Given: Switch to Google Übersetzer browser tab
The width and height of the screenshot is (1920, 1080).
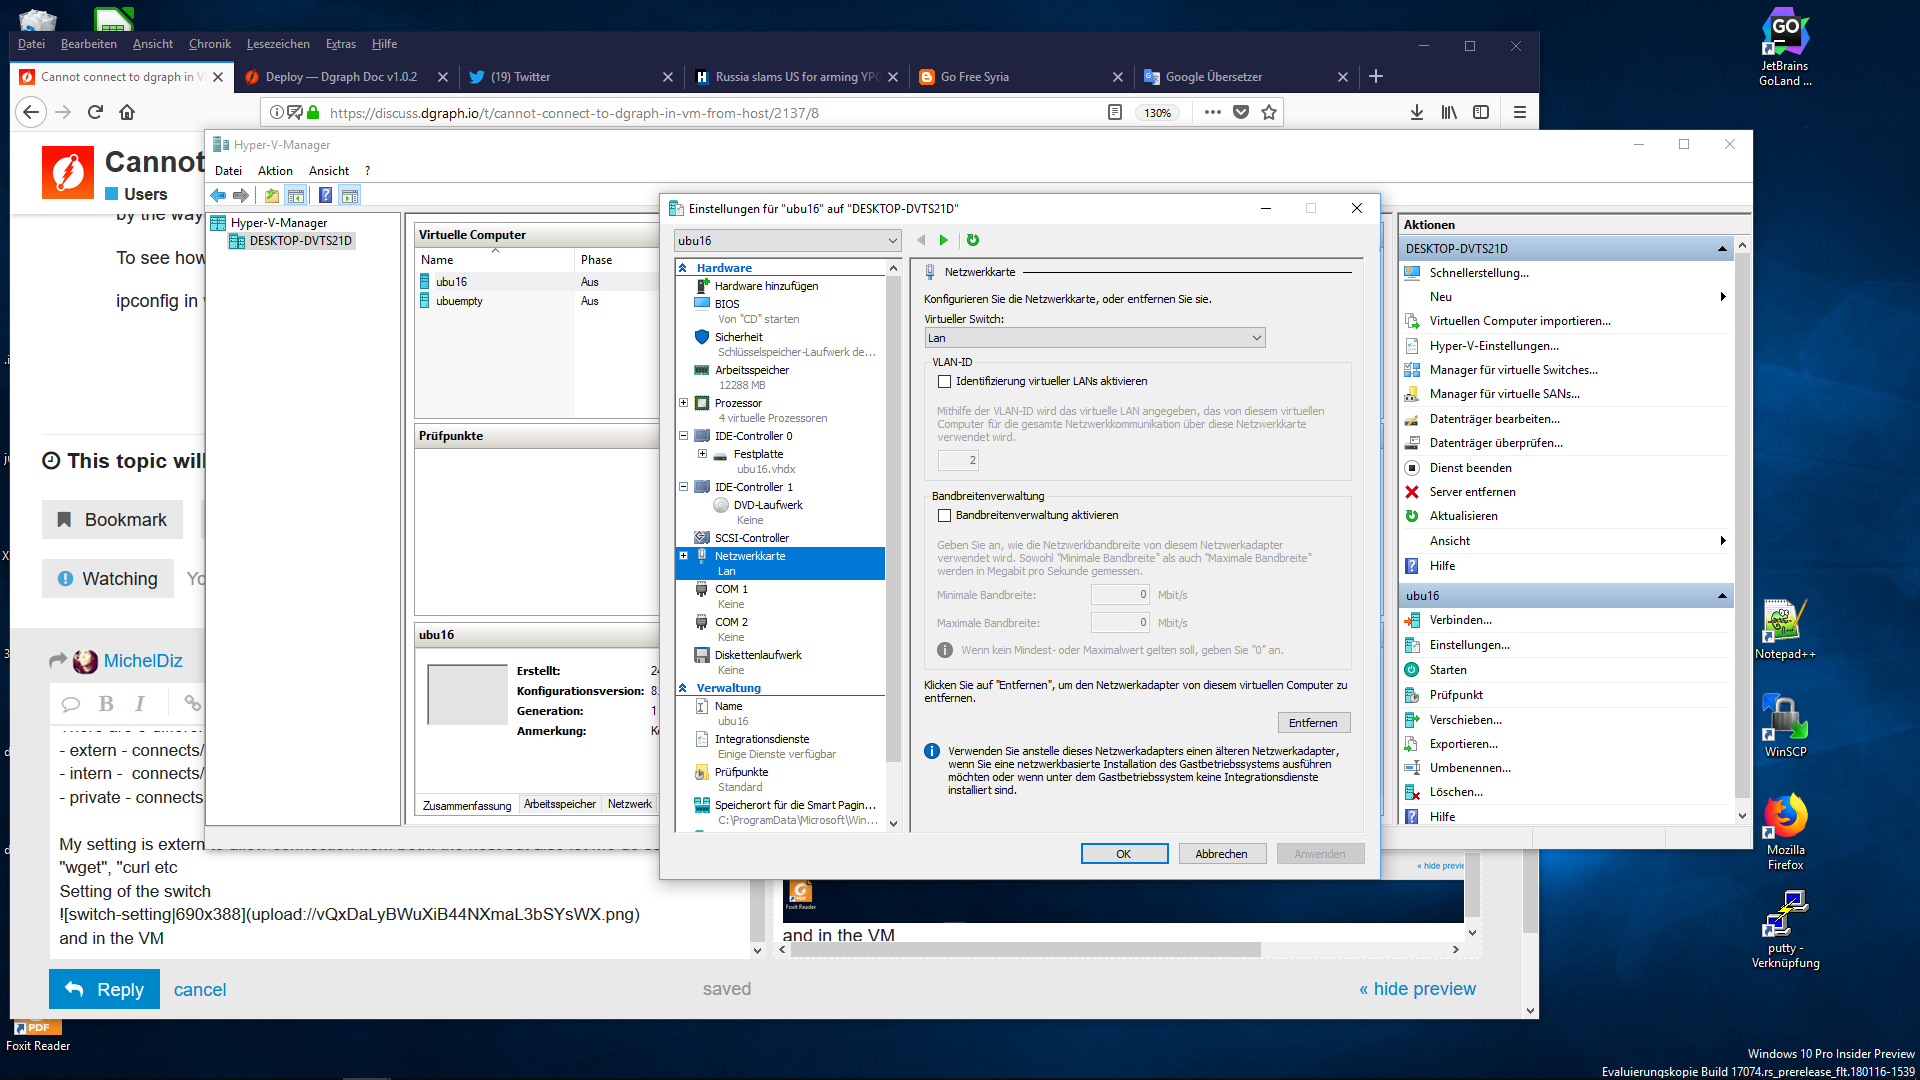Looking at the screenshot, I should click(x=1246, y=76).
